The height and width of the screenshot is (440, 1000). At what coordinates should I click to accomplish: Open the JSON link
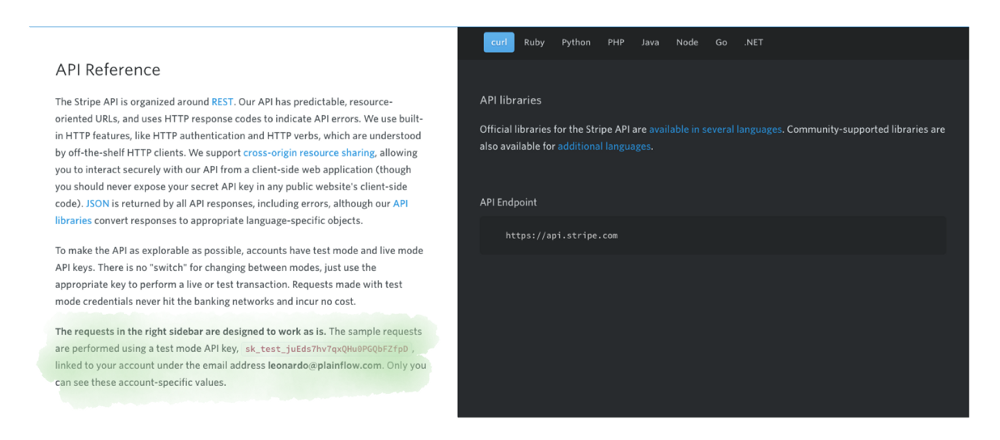coord(98,204)
